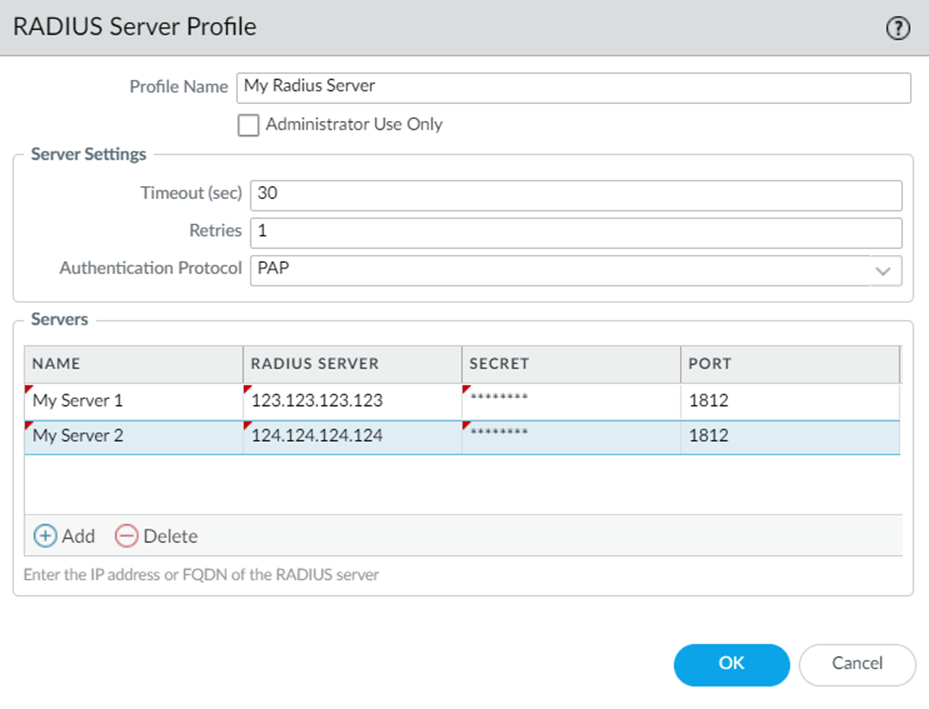Click the Profile Name text field

coord(573,87)
